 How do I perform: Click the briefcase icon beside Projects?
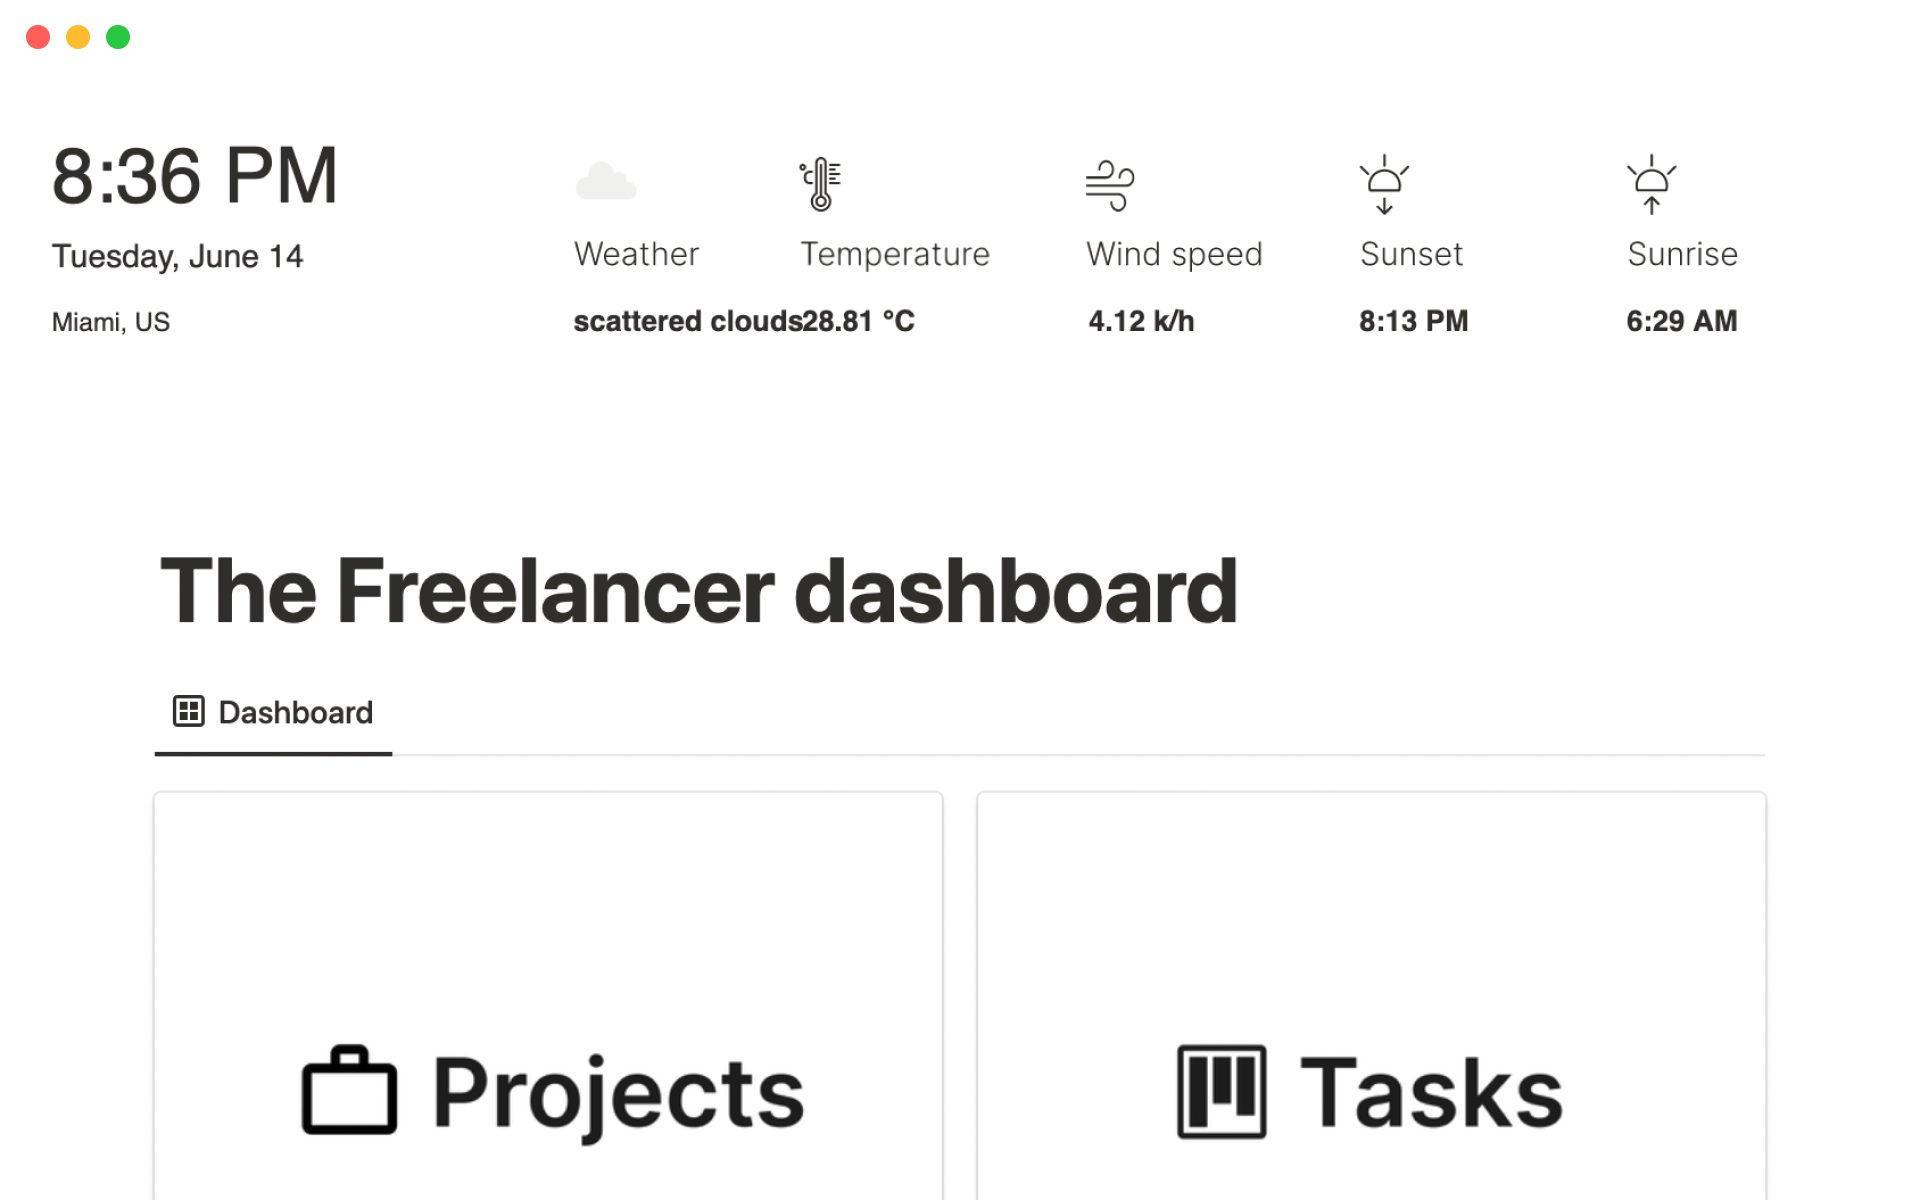coord(349,1091)
